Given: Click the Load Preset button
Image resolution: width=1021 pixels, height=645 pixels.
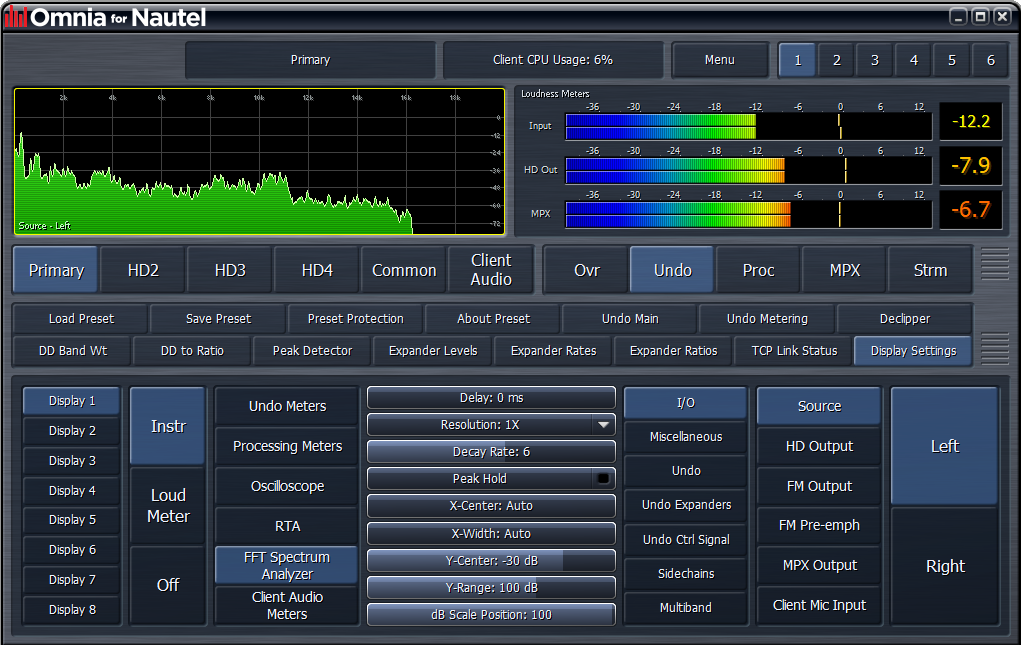Looking at the screenshot, I should coord(81,319).
